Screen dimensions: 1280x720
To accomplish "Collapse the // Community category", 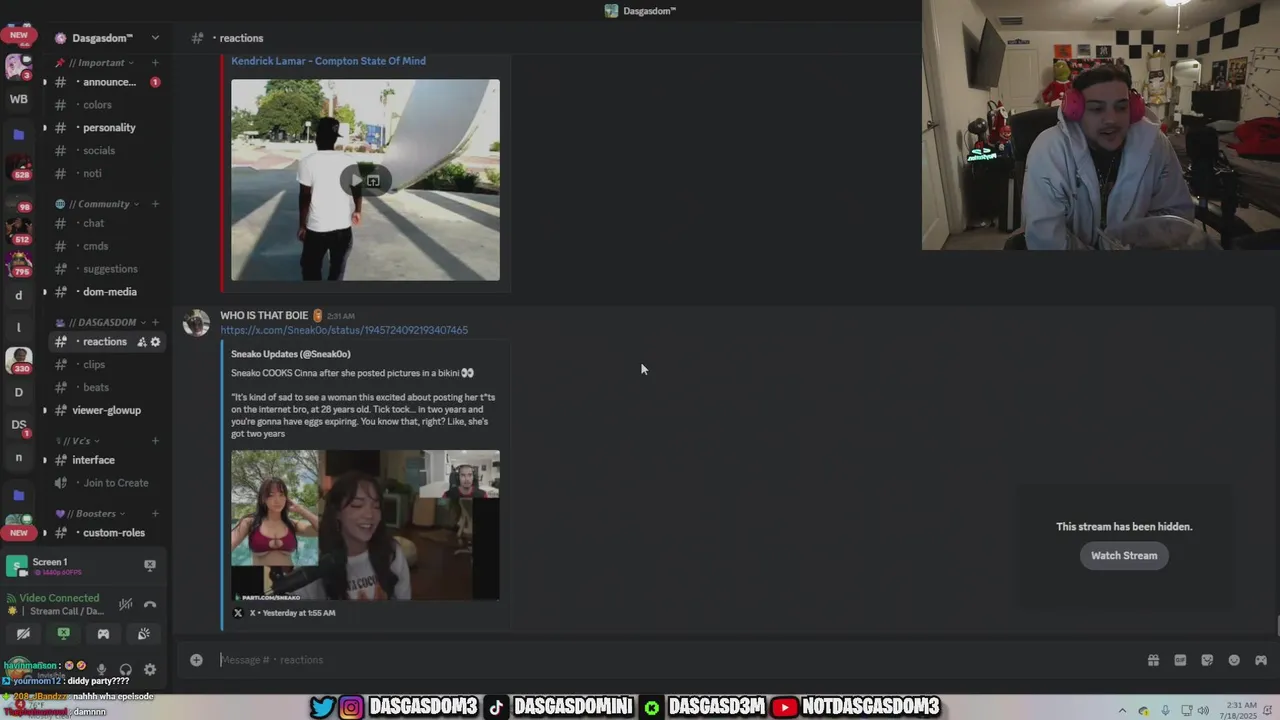I will pos(97,204).
